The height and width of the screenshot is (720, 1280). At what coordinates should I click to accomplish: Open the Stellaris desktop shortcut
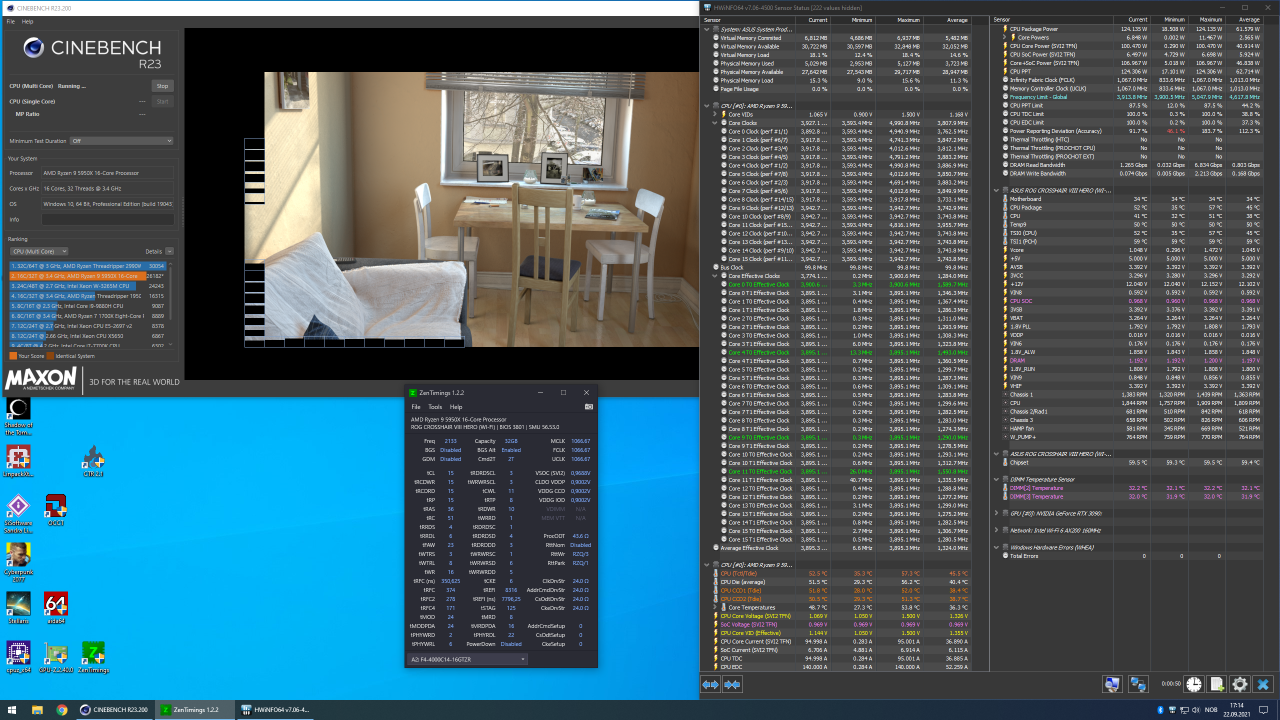point(18,608)
